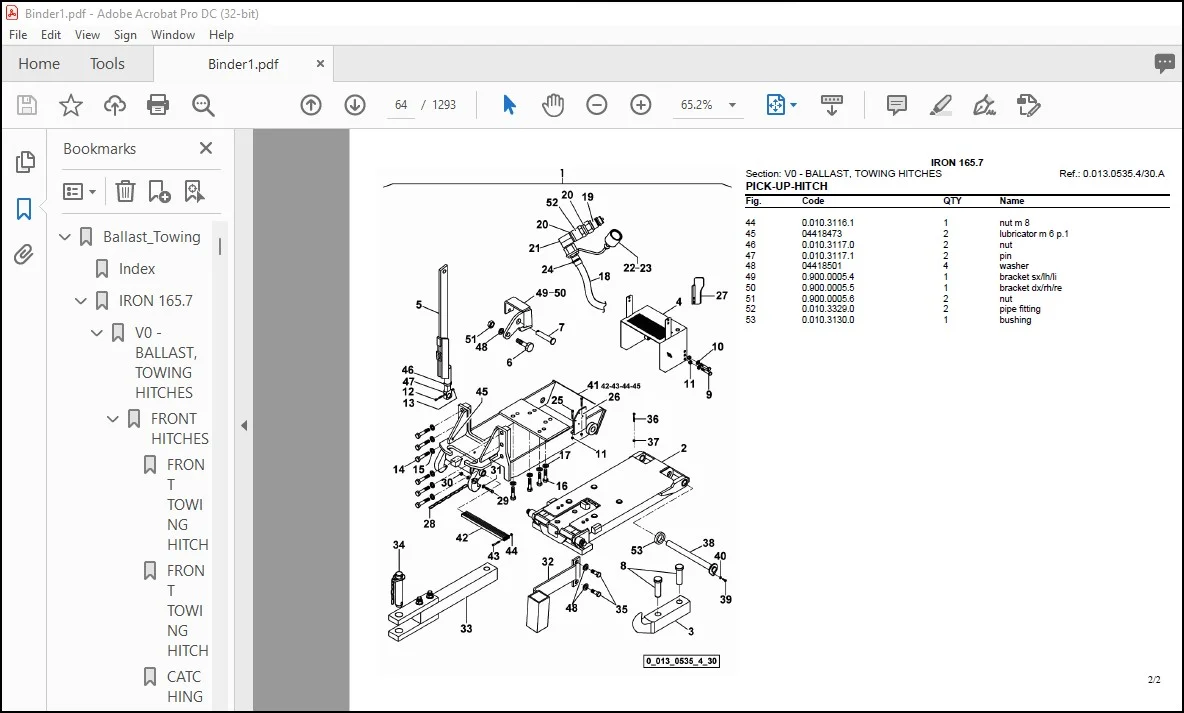Image resolution: width=1184 pixels, height=713 pixels.
Task: Select the Highlight text tool
Action: point(941,105)
